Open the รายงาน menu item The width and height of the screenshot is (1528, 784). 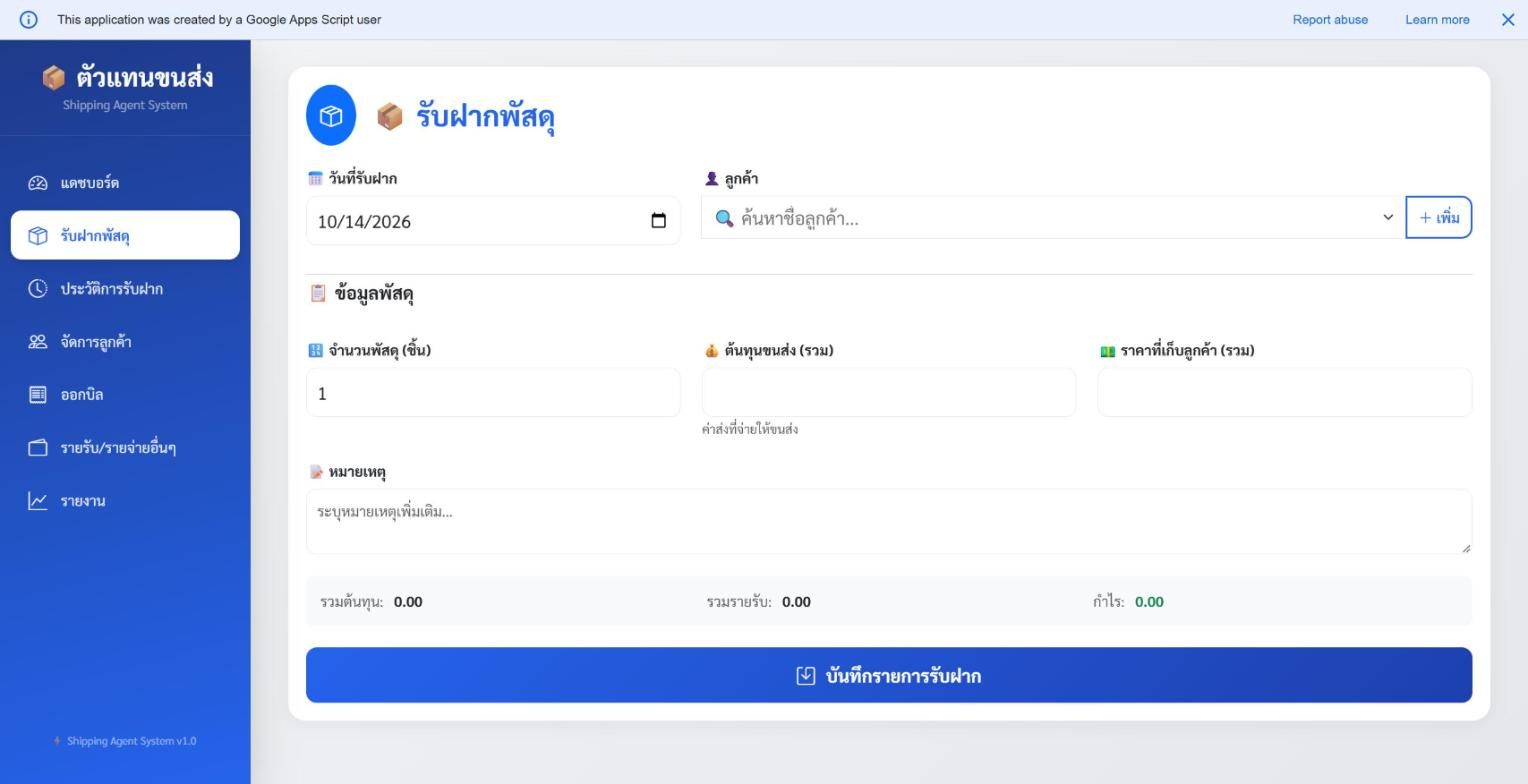125,501
